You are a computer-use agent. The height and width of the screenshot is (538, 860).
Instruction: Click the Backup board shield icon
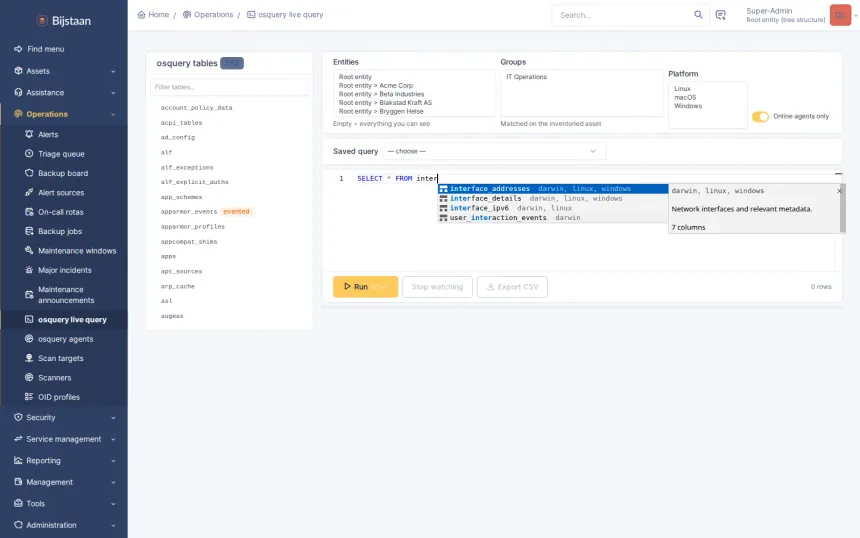29,173
